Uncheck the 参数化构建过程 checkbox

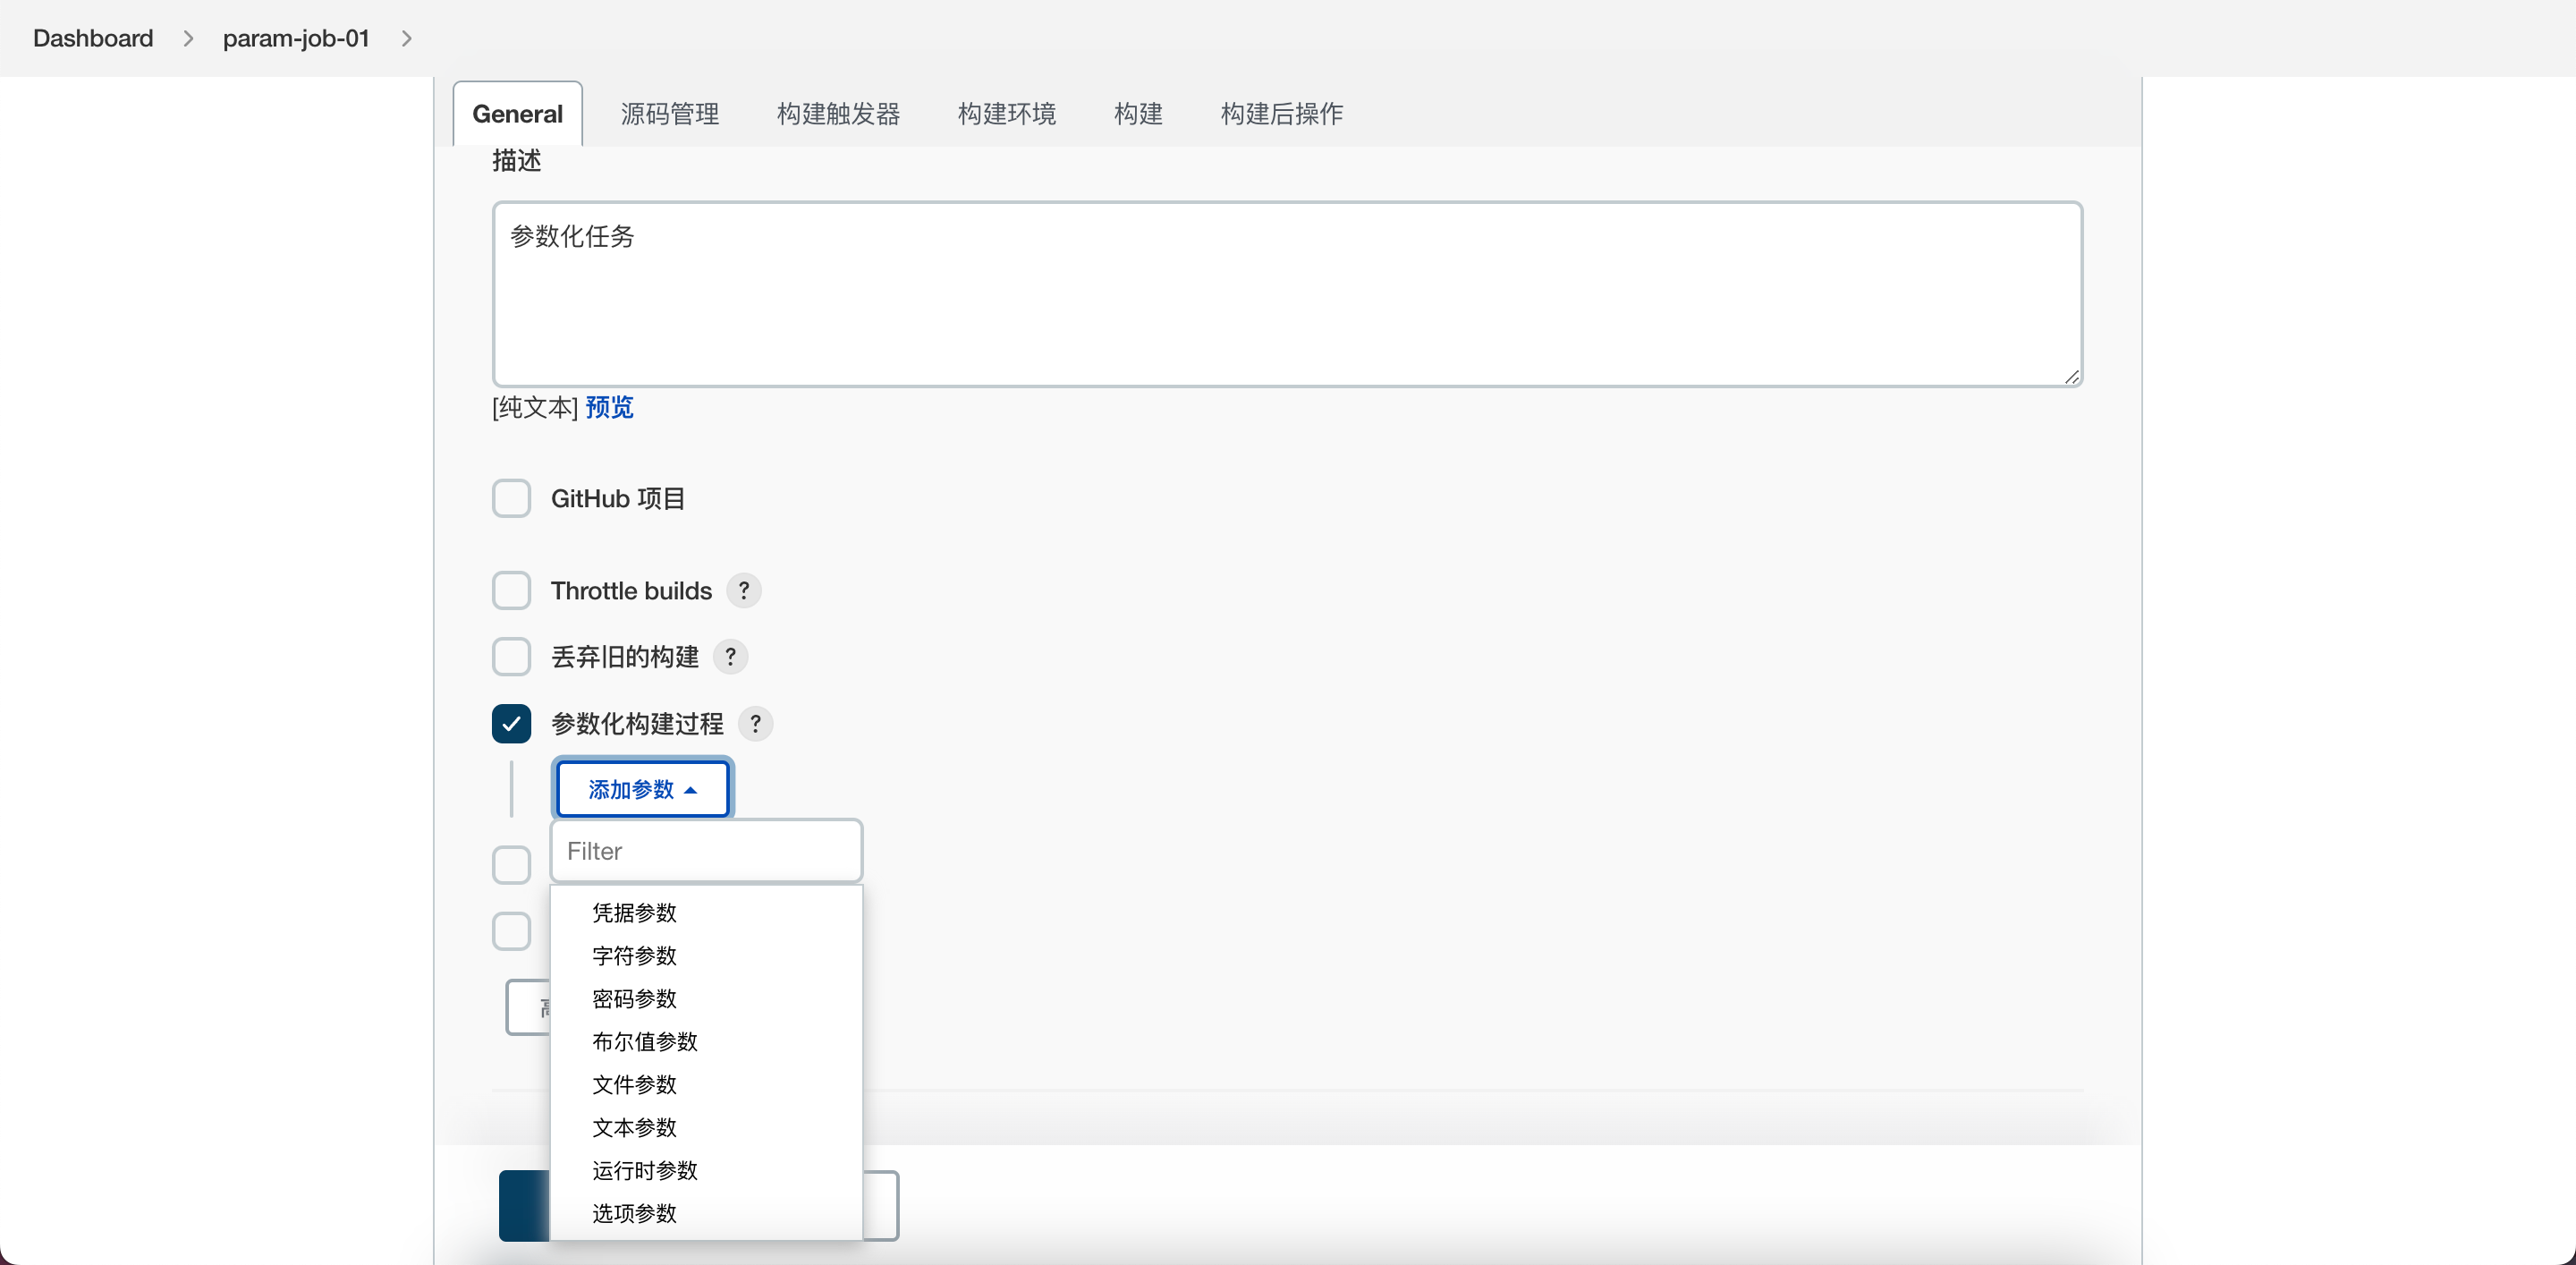click(x=511, y=723)
